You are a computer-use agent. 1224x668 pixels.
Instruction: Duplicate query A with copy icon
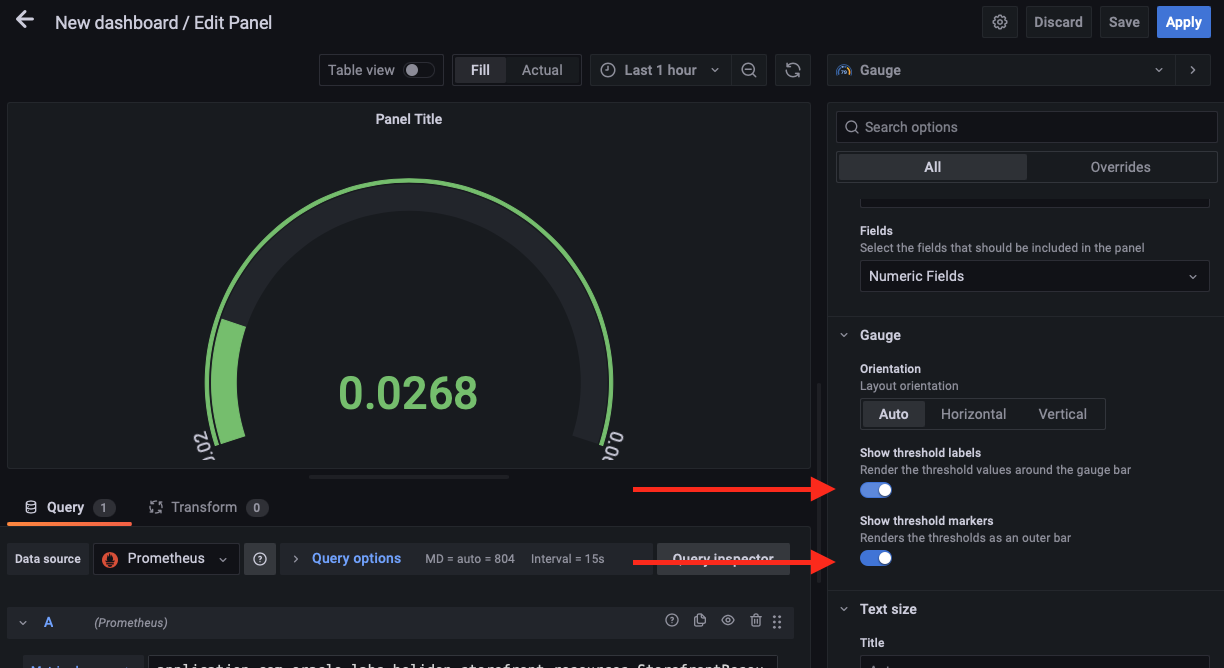[x=700, y=621]
